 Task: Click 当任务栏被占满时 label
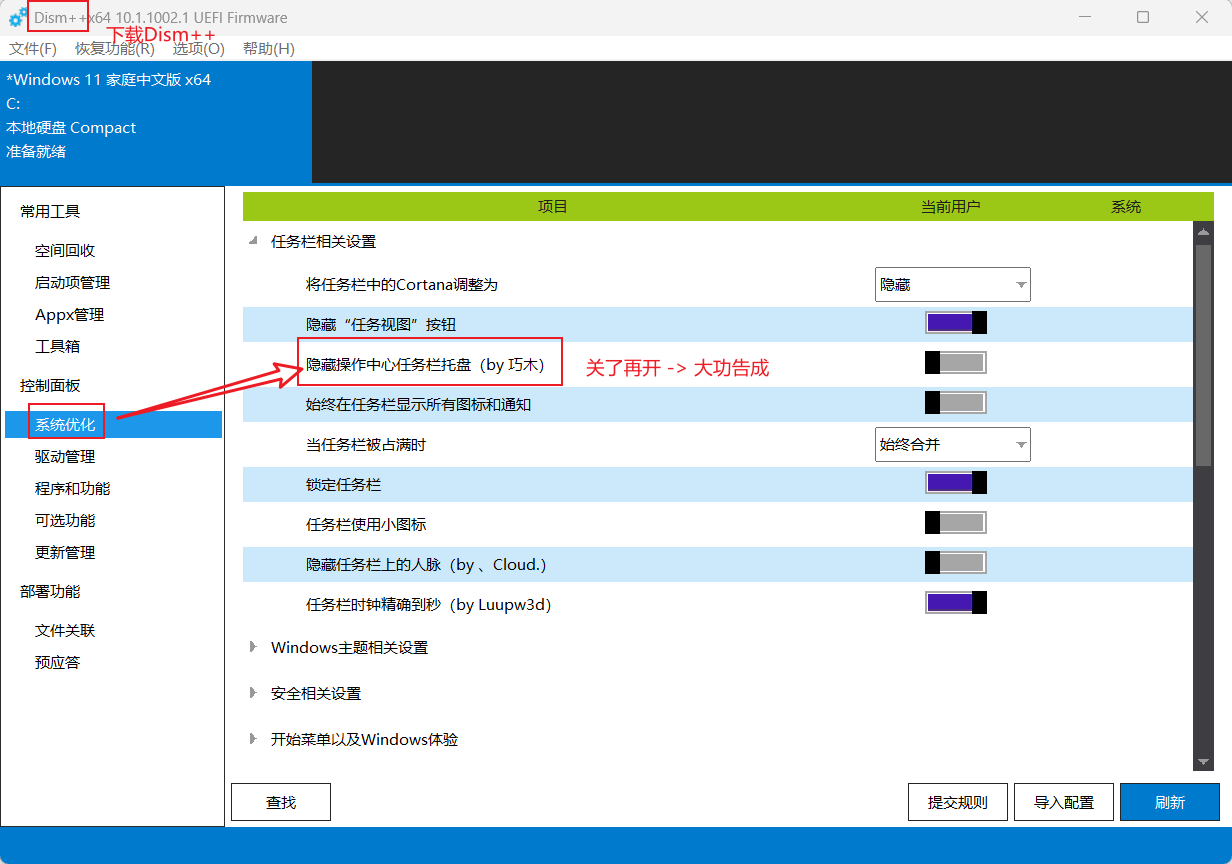(365, 445)
